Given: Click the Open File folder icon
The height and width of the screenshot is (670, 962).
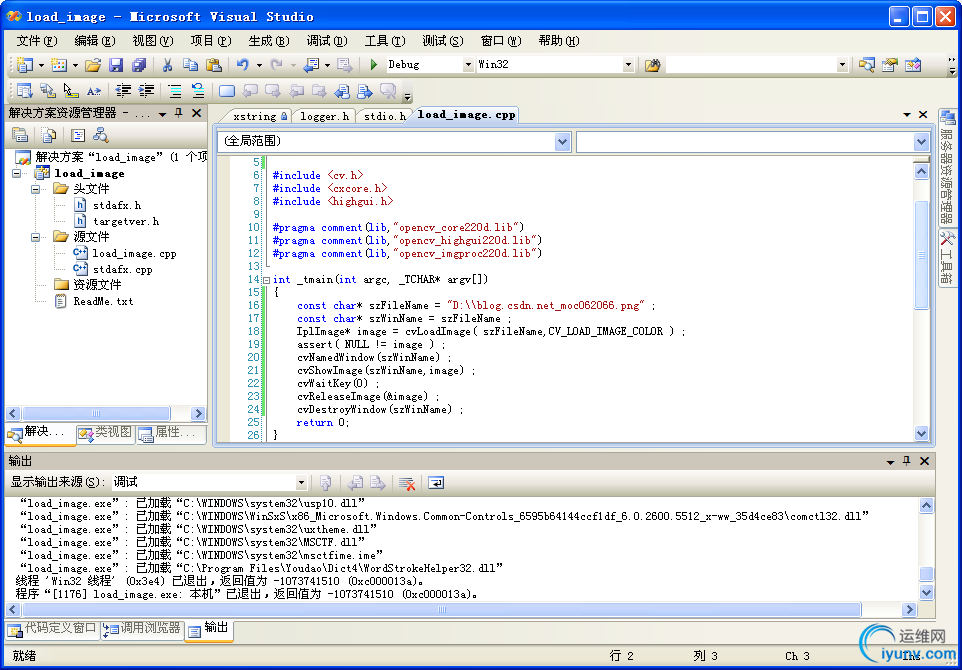Looking at the screenshot, I should pos(93,64).
